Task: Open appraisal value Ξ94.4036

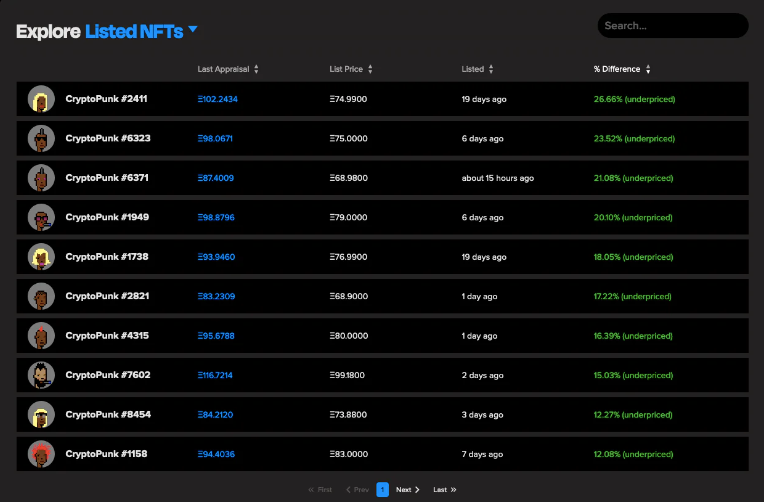Action: [216, 454]
